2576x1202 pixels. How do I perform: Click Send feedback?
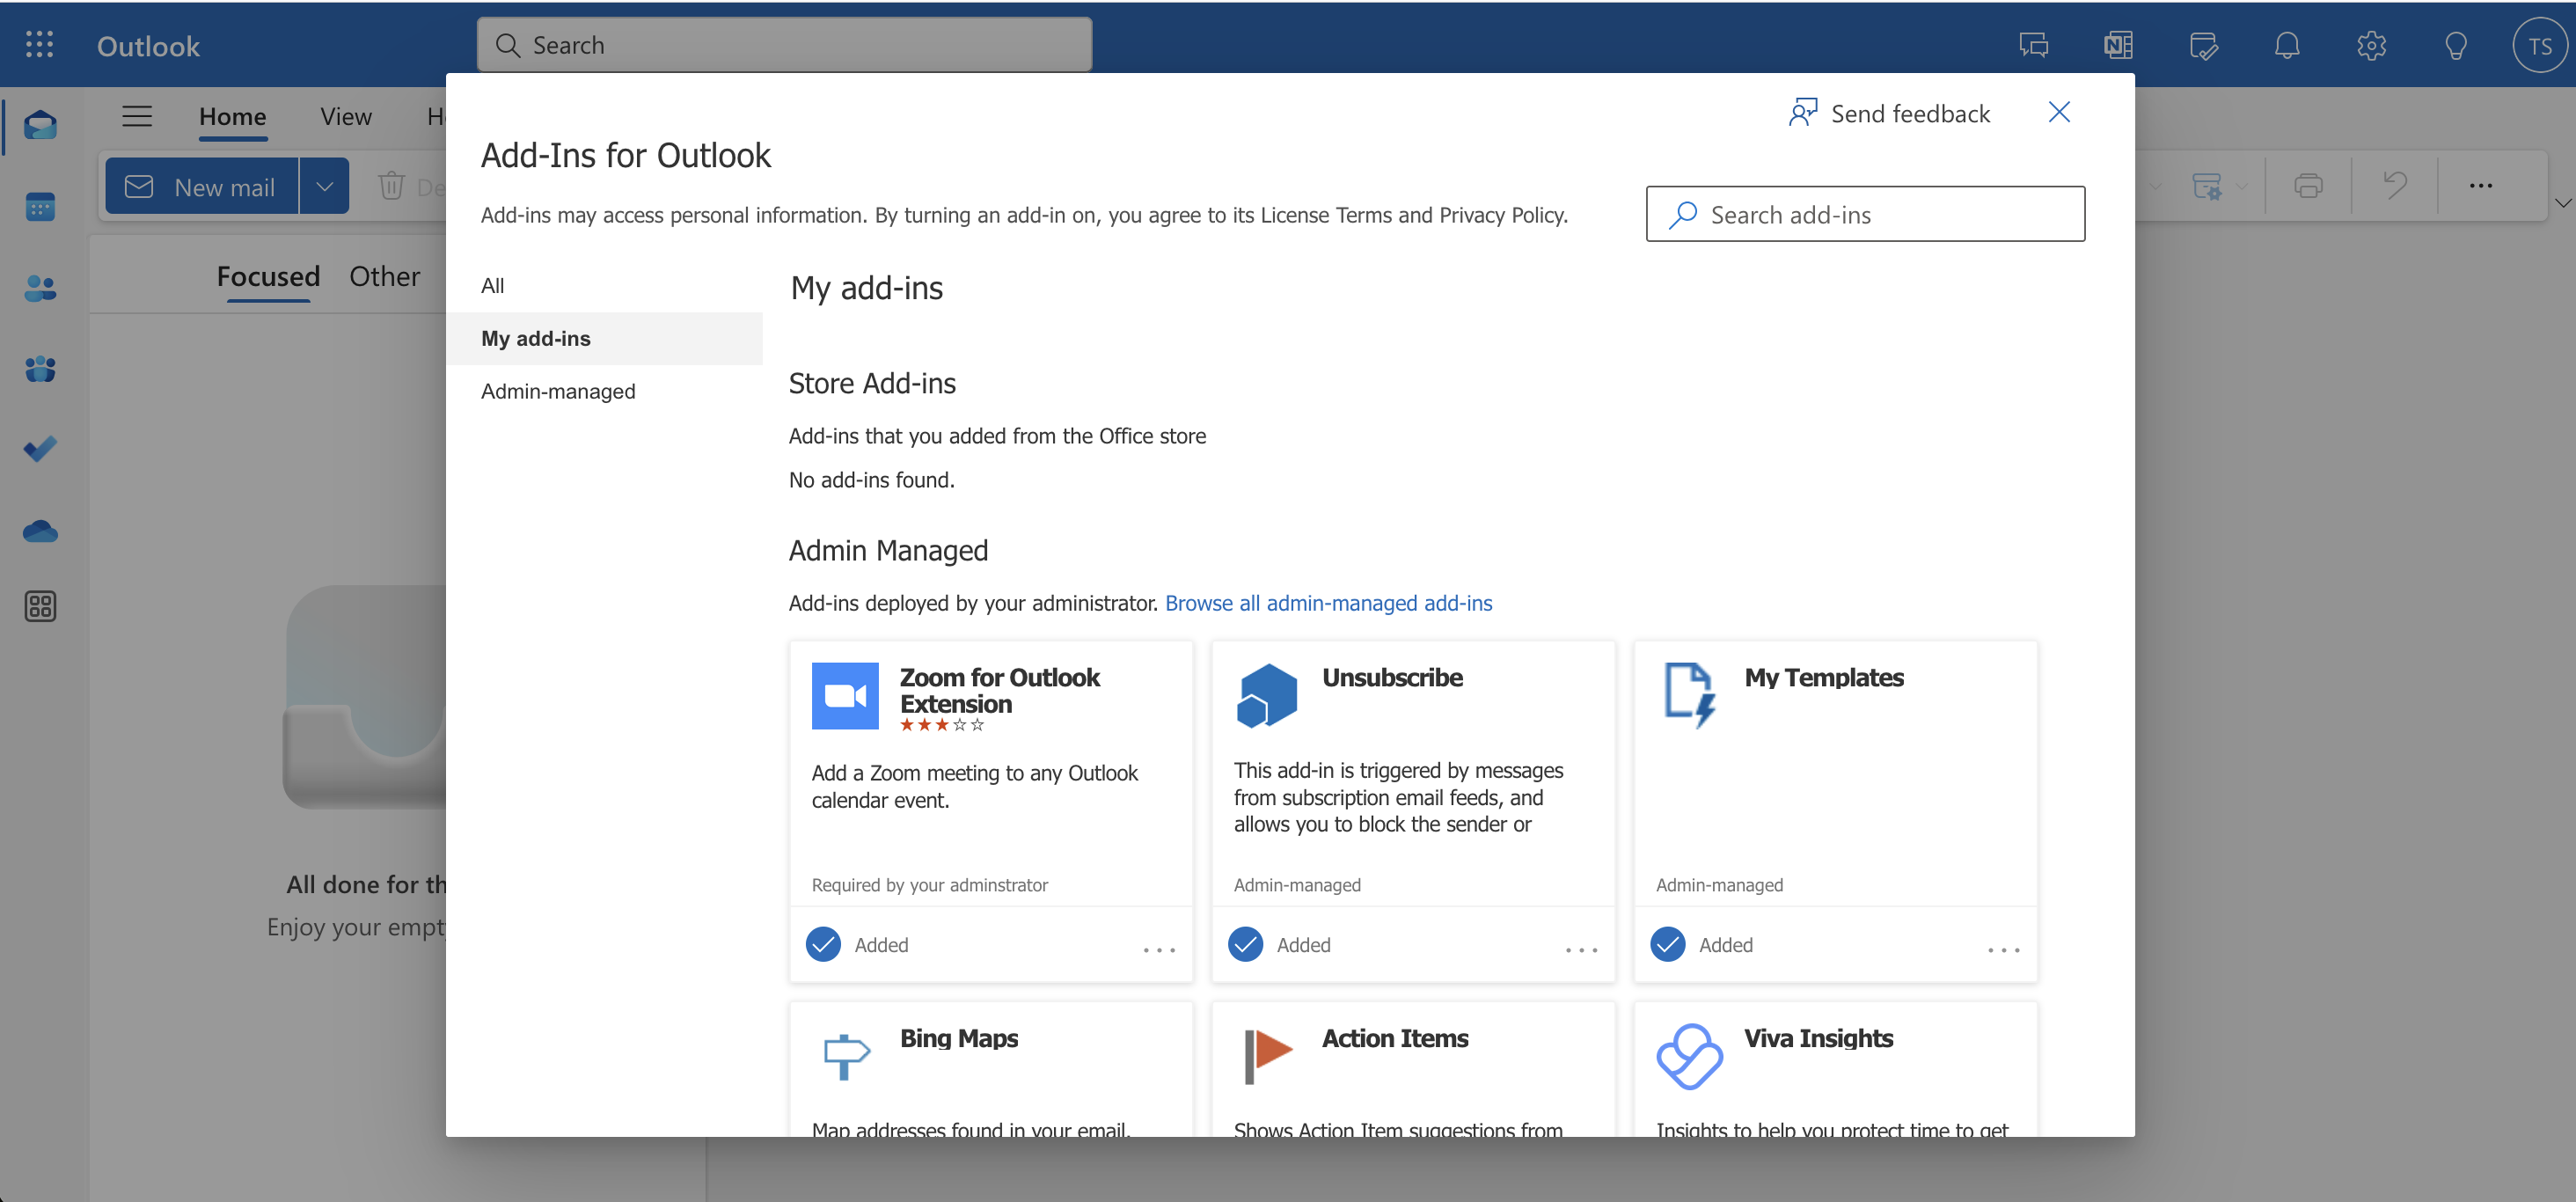point(1889,113)
